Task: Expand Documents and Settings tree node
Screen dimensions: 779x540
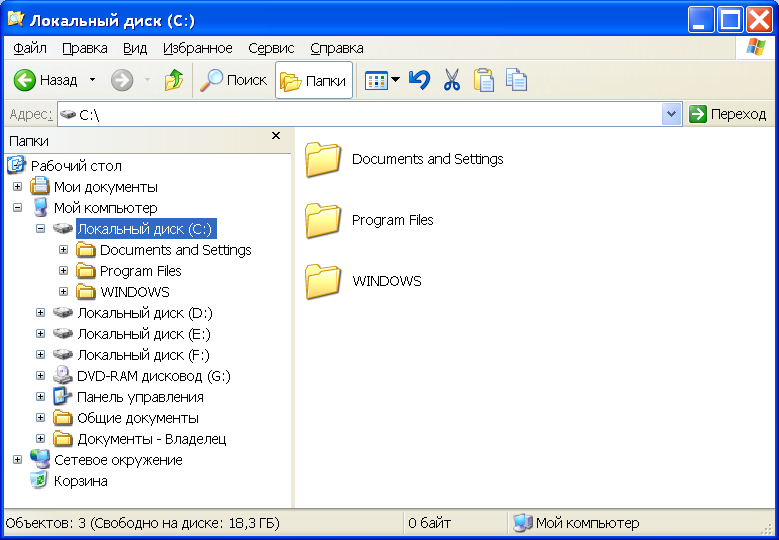Action: (x=64, y=249)
